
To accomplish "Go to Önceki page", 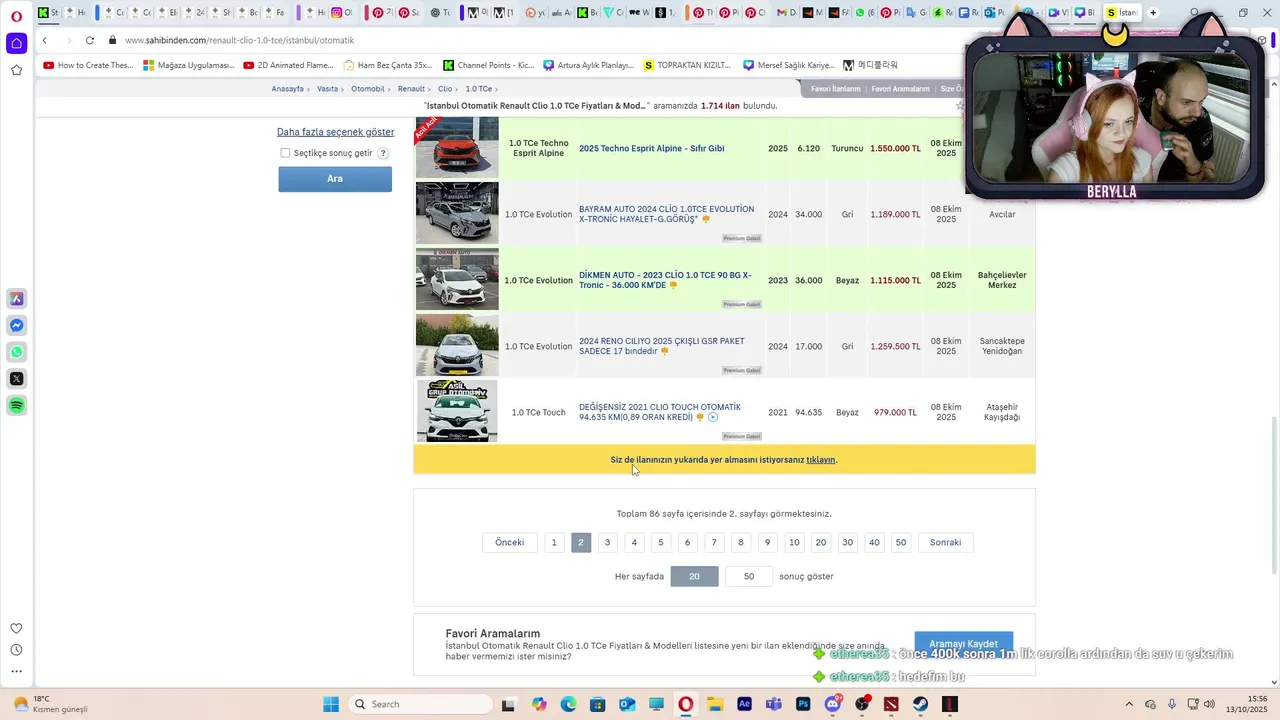I will coord(509,542).
